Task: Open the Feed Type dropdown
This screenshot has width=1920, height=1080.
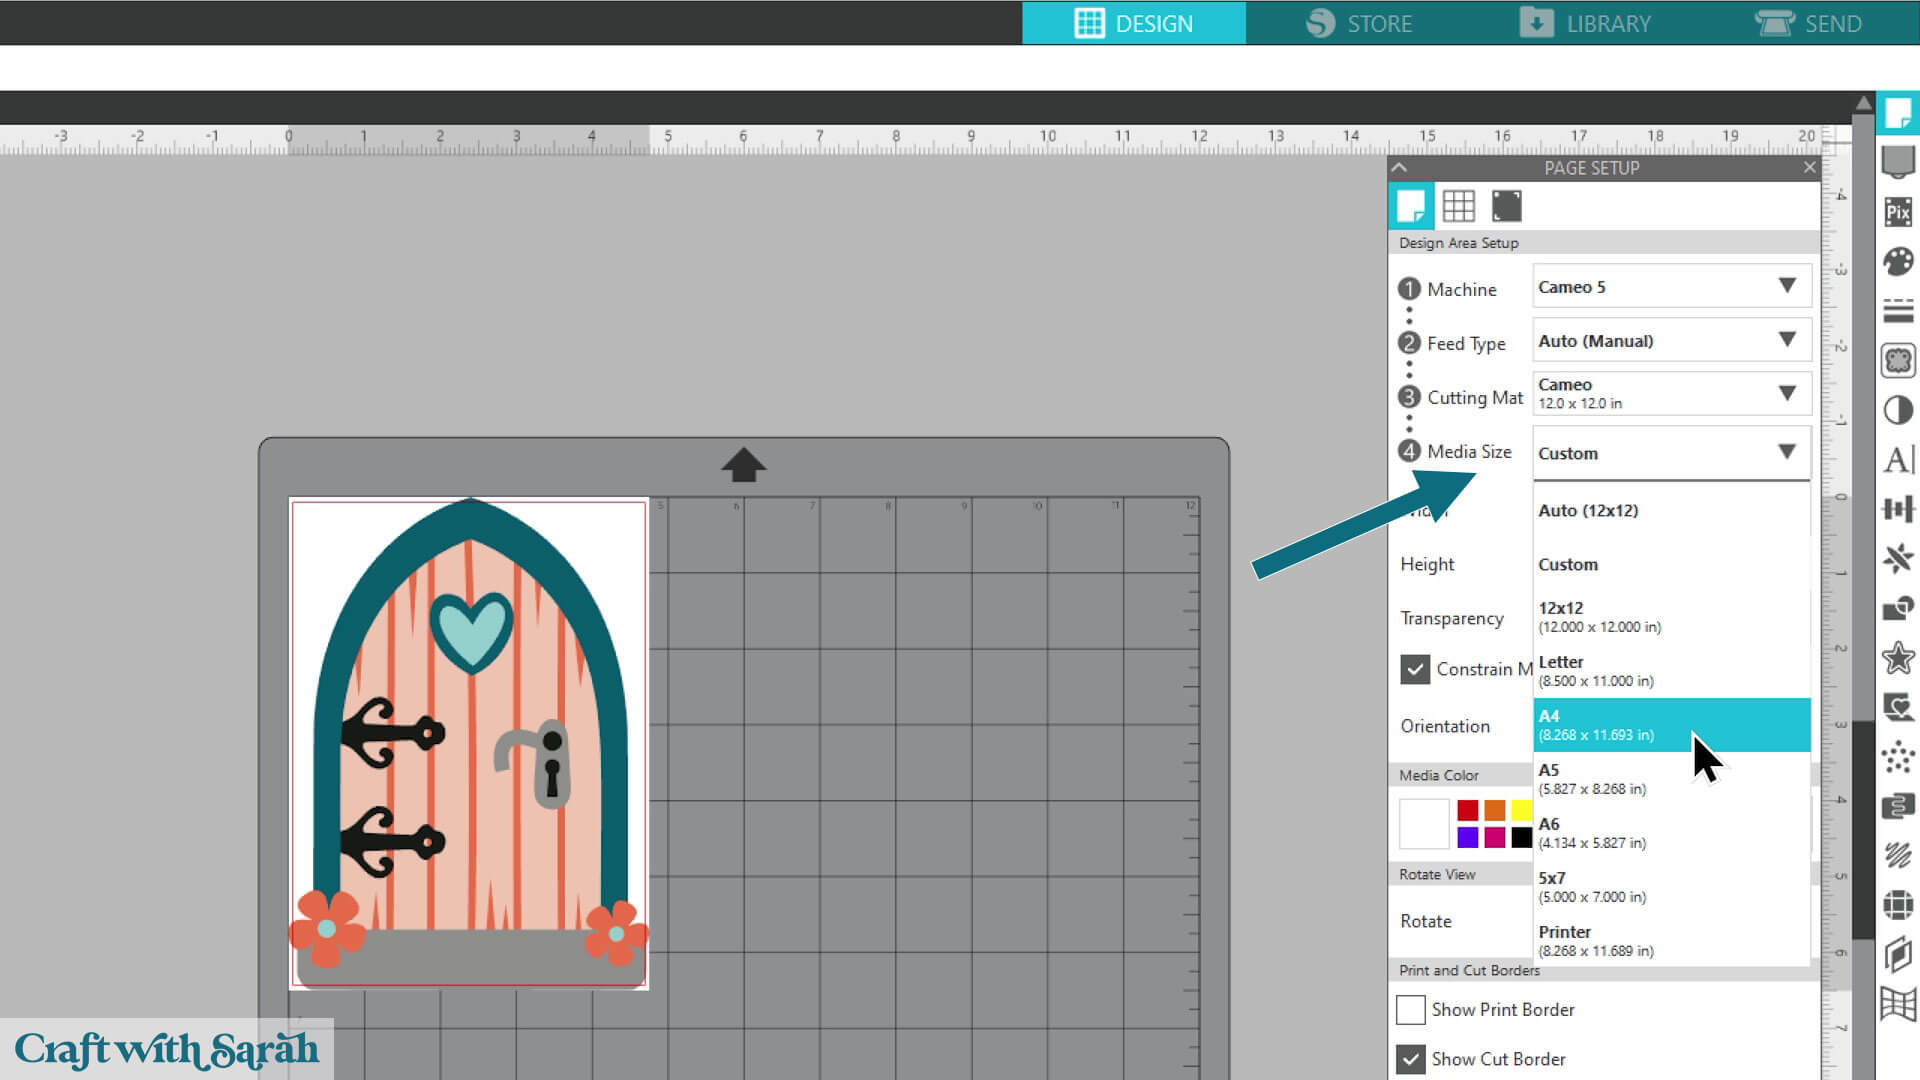Action: pyautogui.click(x=1671, y=341)
